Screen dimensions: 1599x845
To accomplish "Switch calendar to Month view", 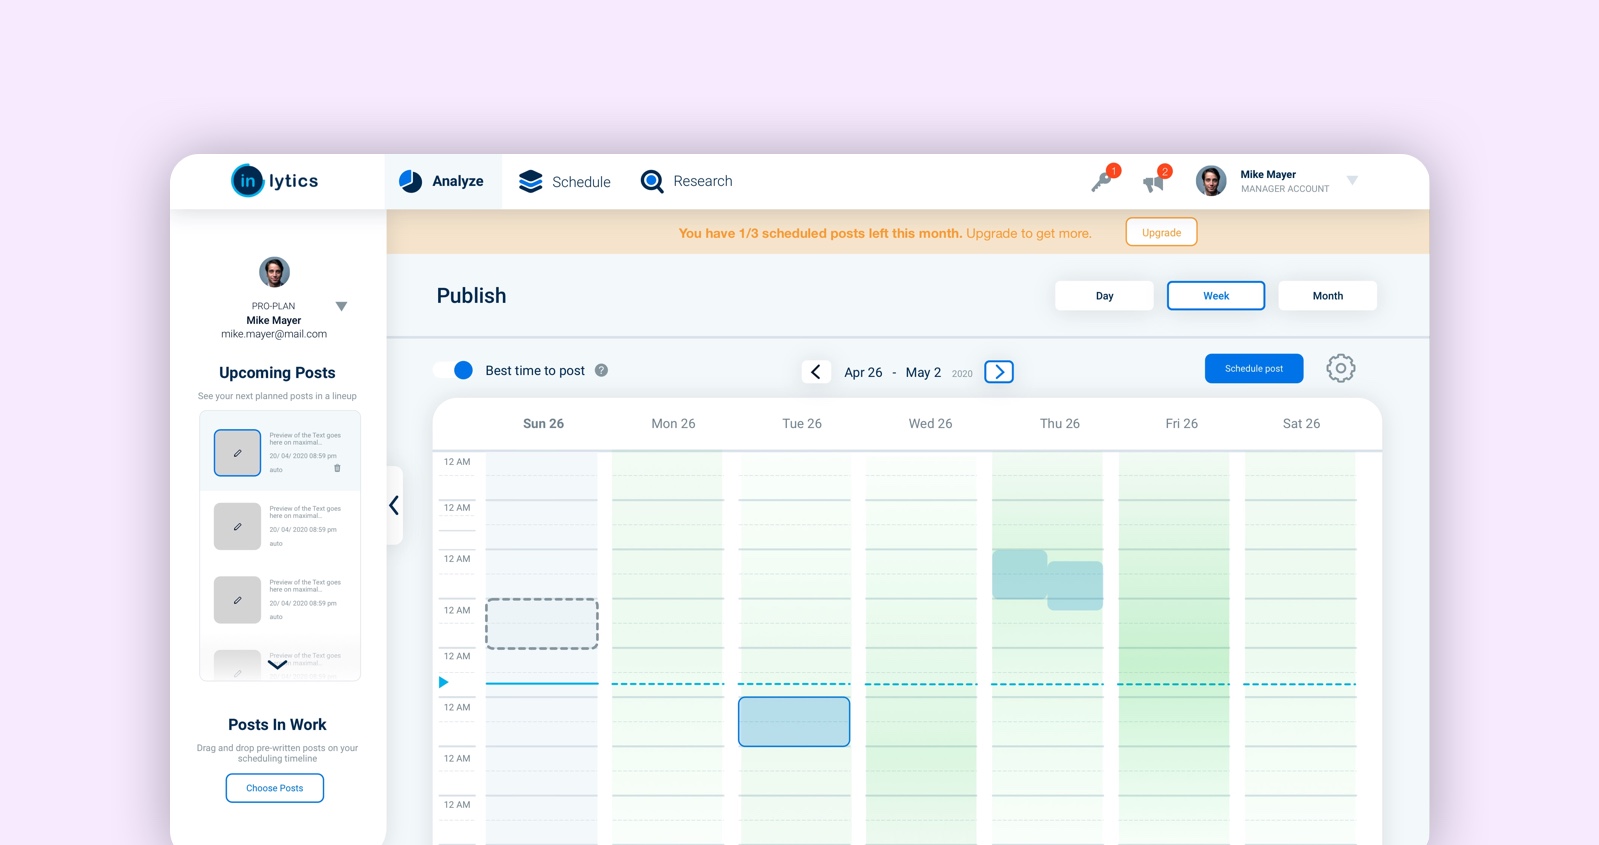I will click(1328, 296).
